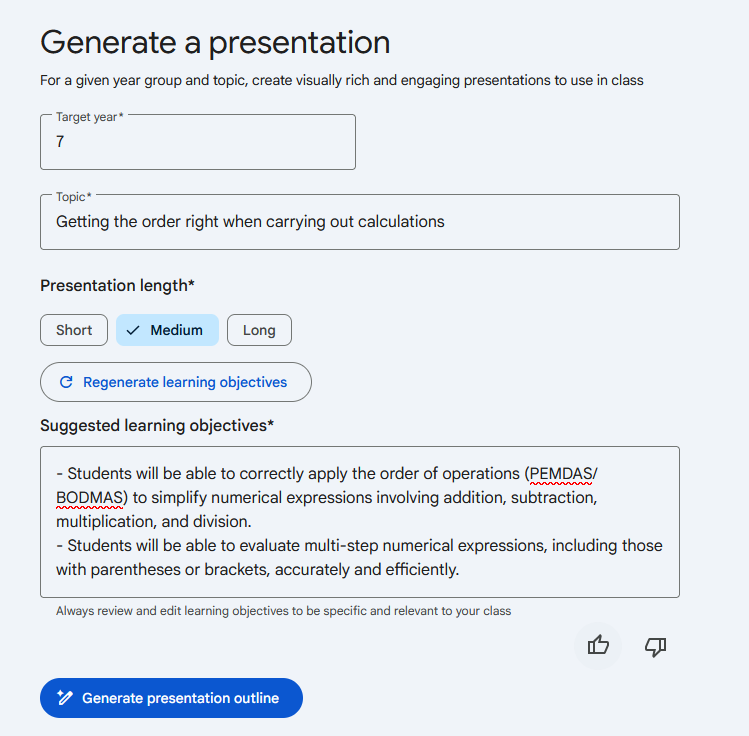Click the underlined word BODMAS

(x=90, y=498)
